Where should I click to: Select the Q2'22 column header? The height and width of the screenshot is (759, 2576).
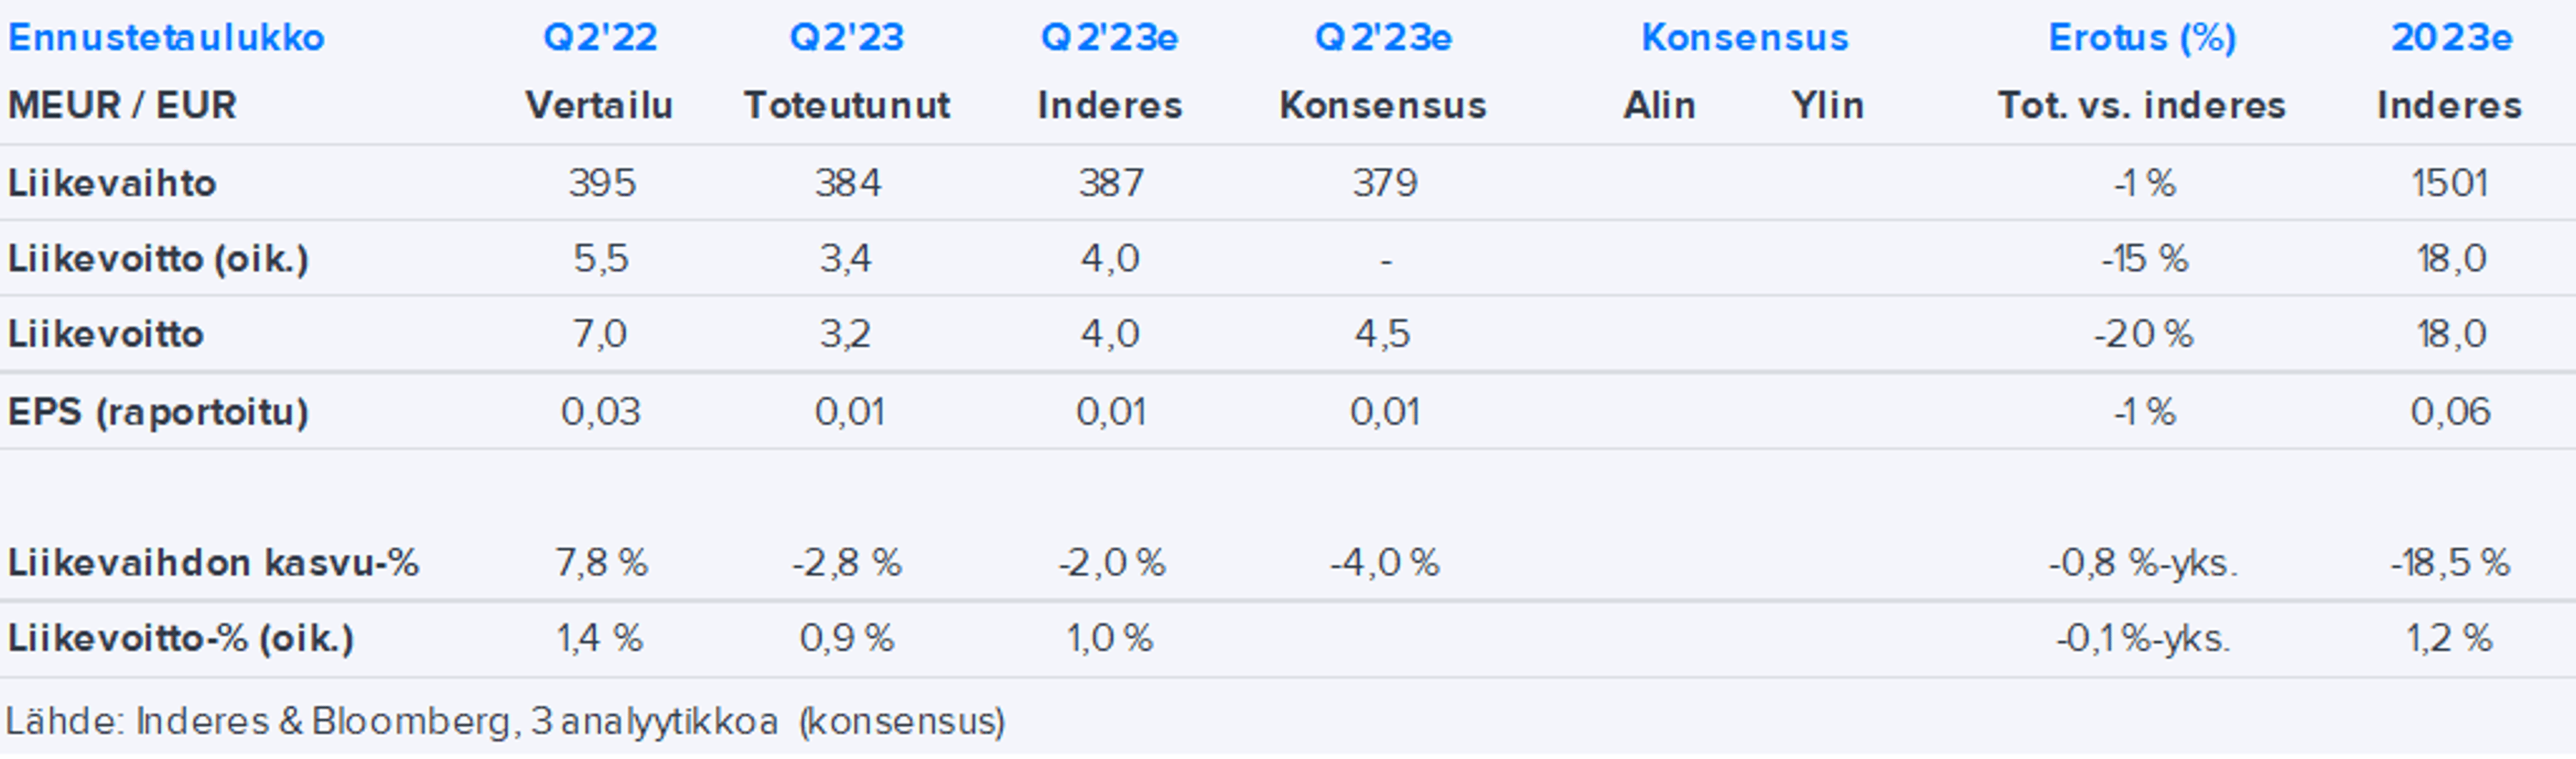coord(600,38)
